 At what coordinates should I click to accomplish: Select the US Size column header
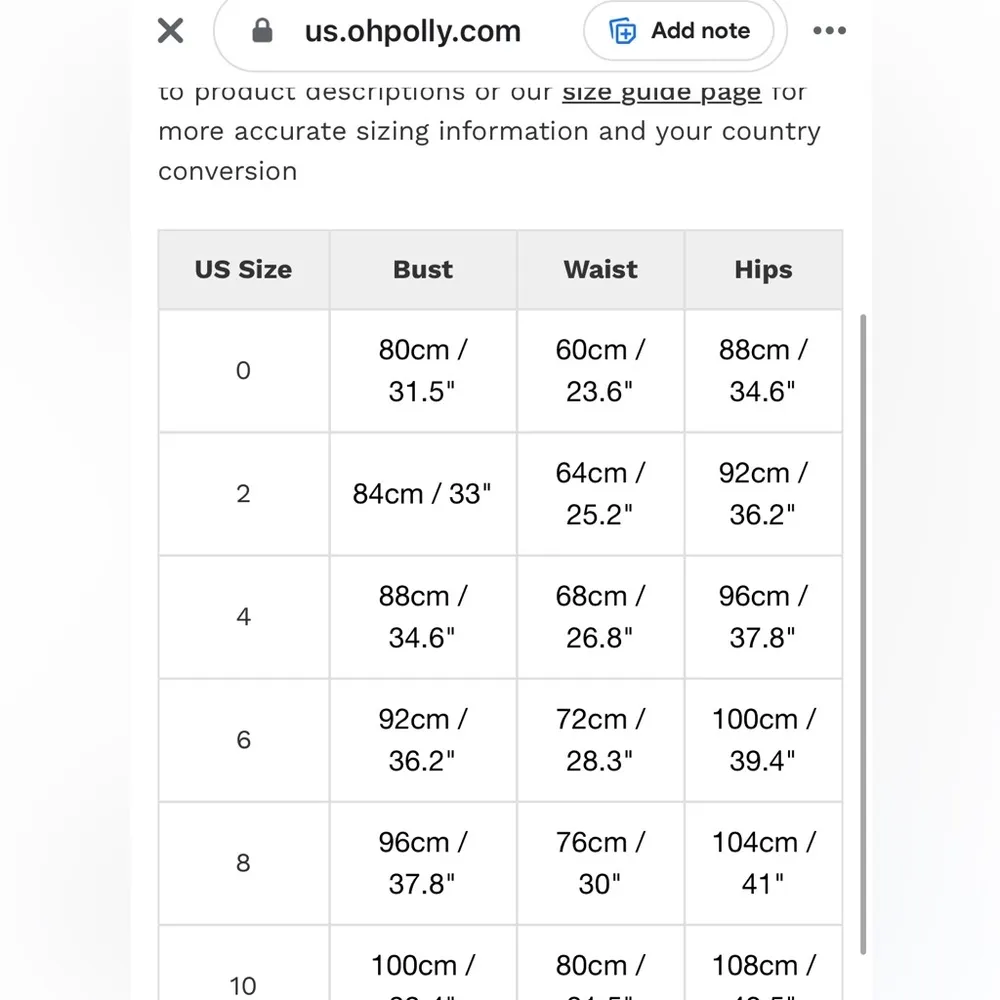pos(243,270)
